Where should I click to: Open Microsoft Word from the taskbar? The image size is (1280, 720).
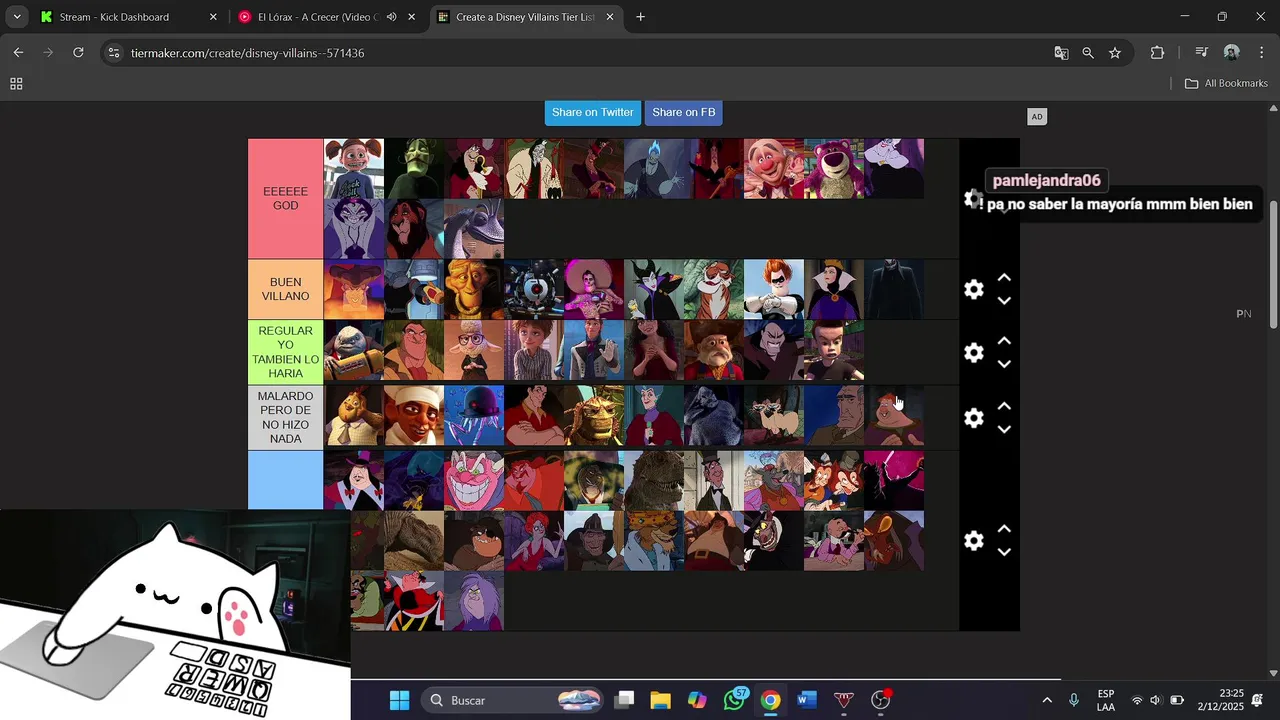[807, 700]
